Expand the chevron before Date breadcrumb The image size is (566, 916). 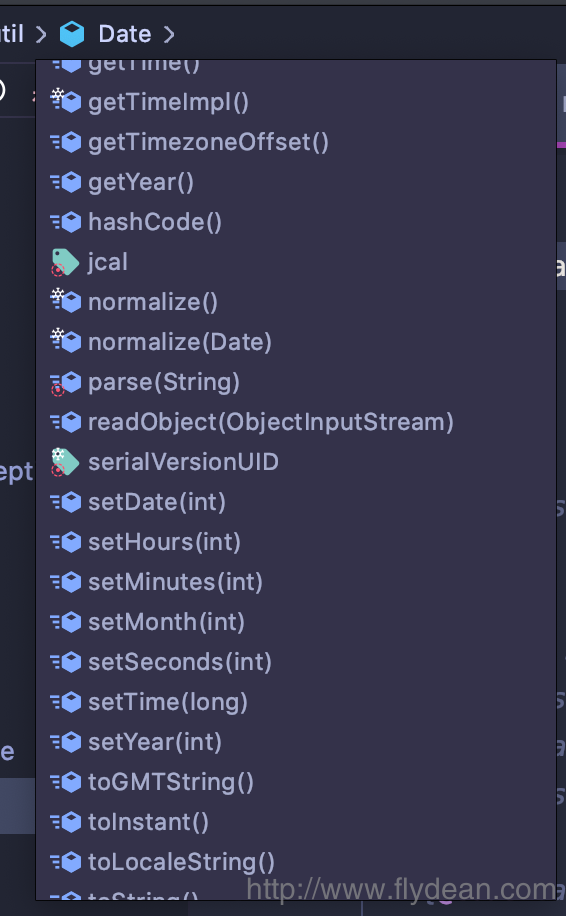pos(41,34)
